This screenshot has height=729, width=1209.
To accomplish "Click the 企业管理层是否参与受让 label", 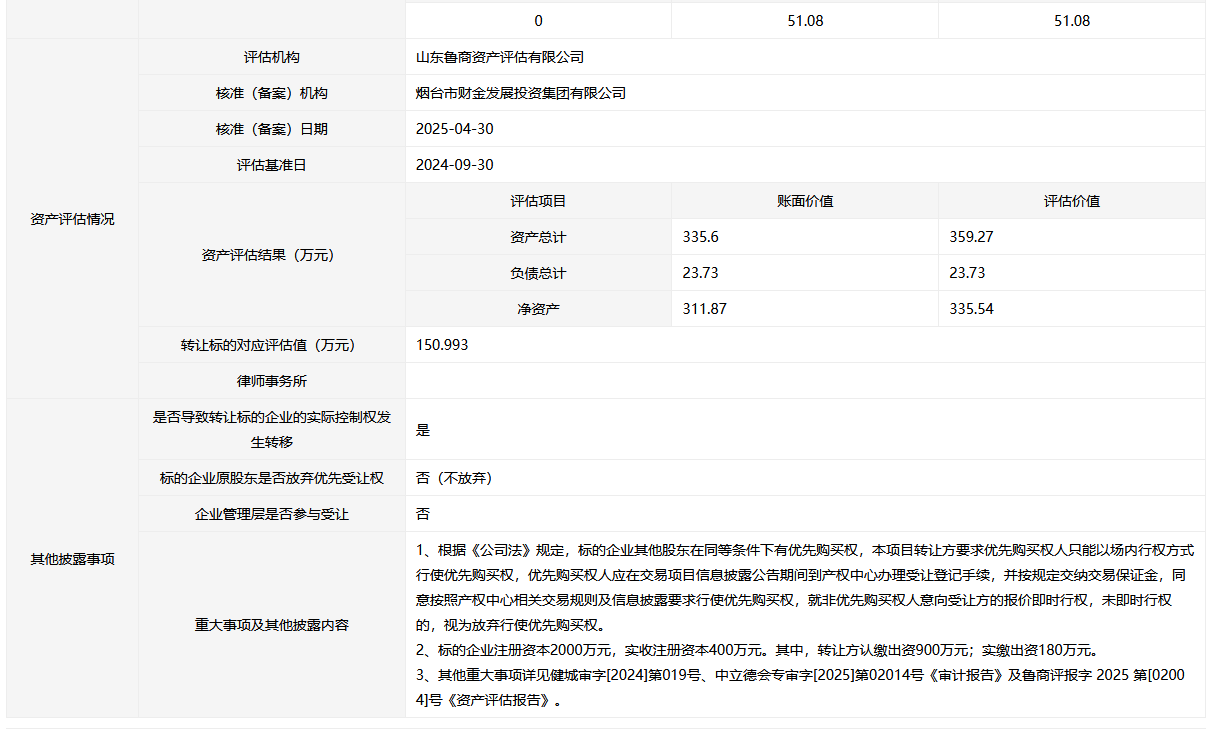I will (271, 514).
